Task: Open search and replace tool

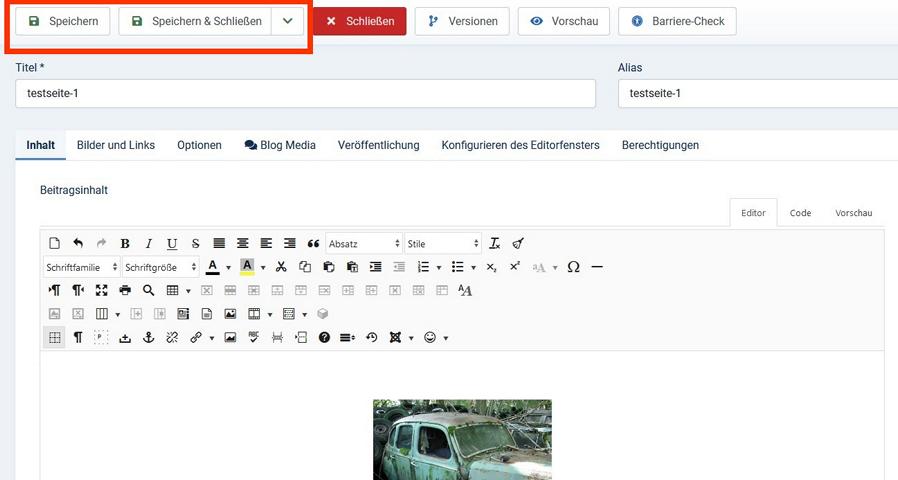Action: click(148, 290)
